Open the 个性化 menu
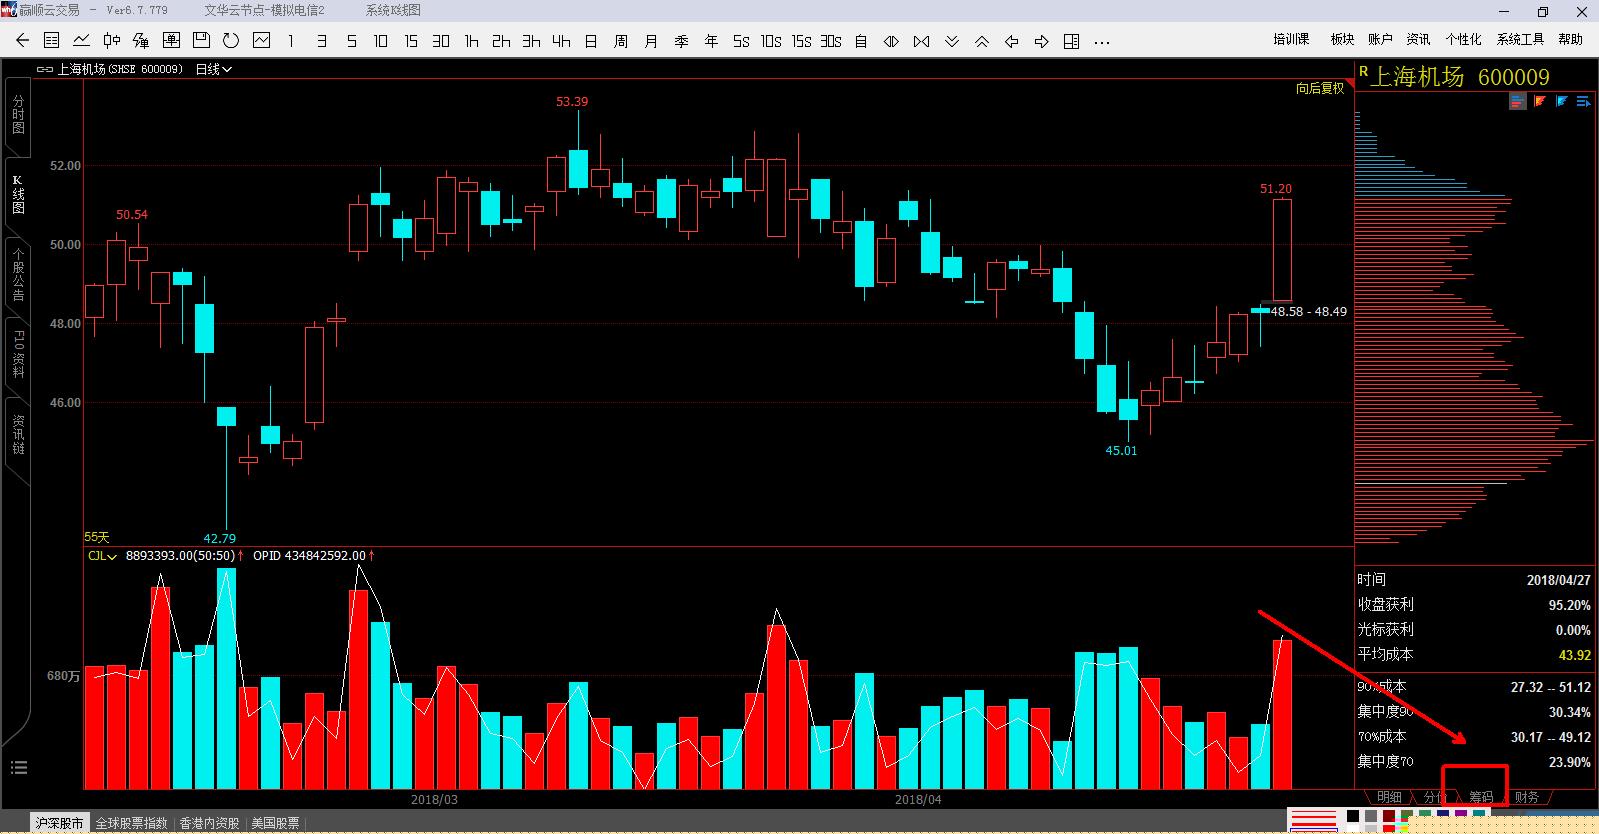The image size is (1599, 834). [x=1463, y=39]
